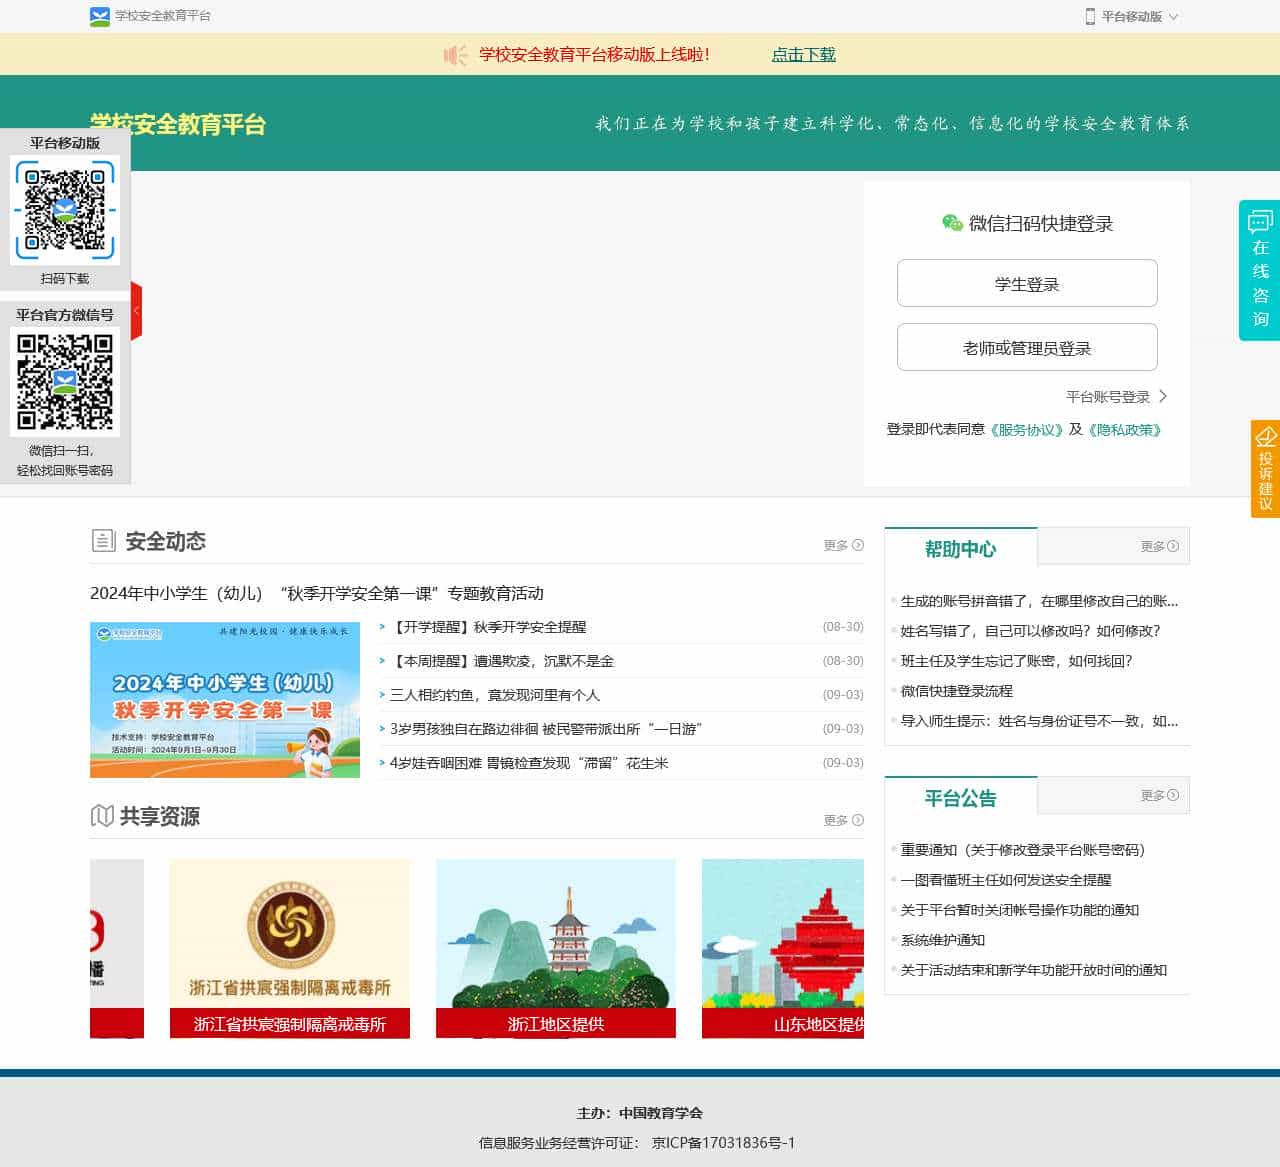Open the 在线咨询 chat icon
1280x1167 pixels.
point(1260,222)
